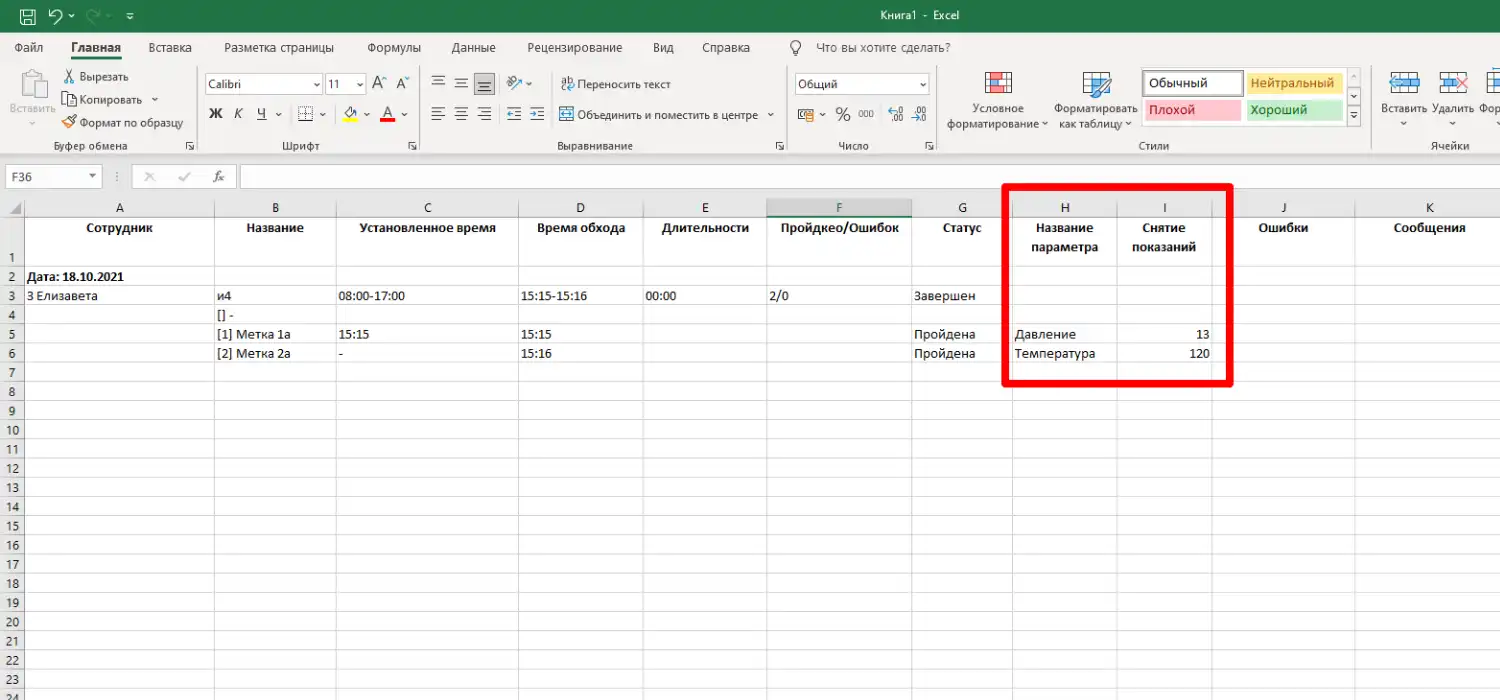This screenshot has width=1500, height=700.
Task: Click the percent style icon
Action: 842,114
